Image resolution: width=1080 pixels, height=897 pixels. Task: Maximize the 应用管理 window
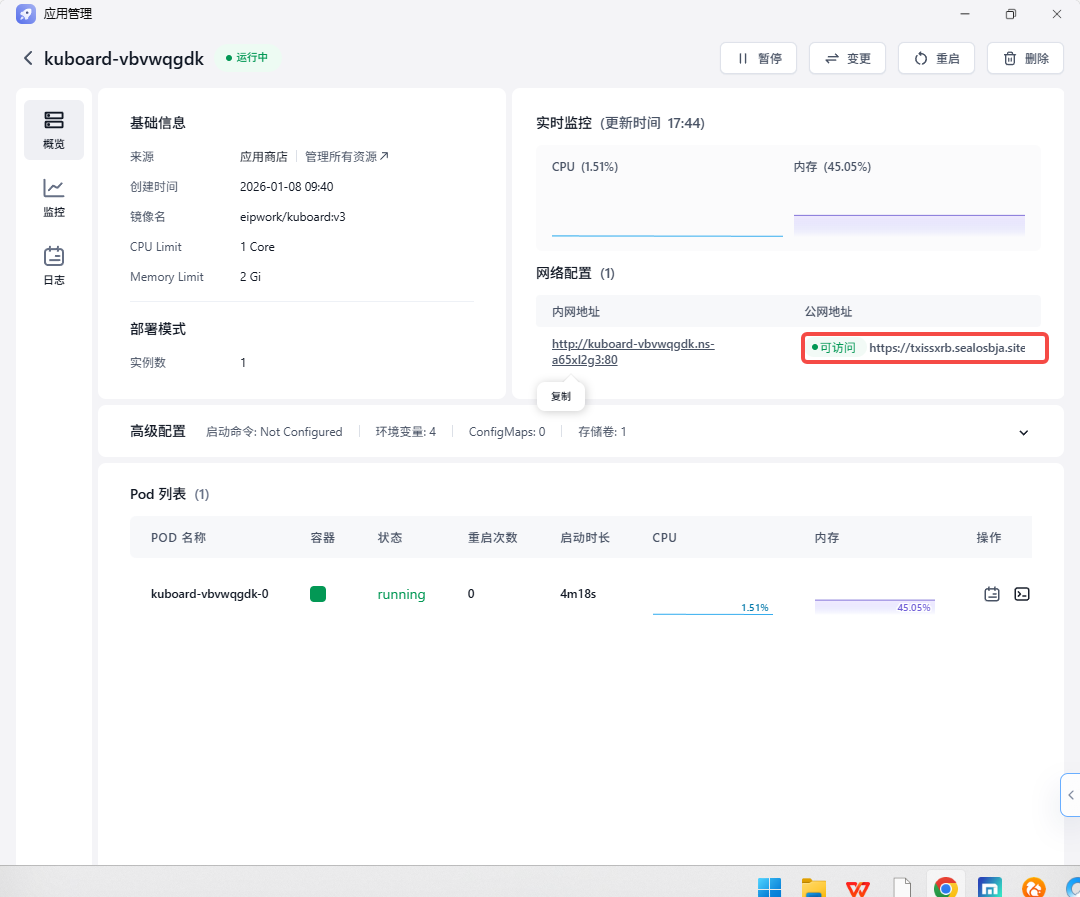(x=1010, y=14)
